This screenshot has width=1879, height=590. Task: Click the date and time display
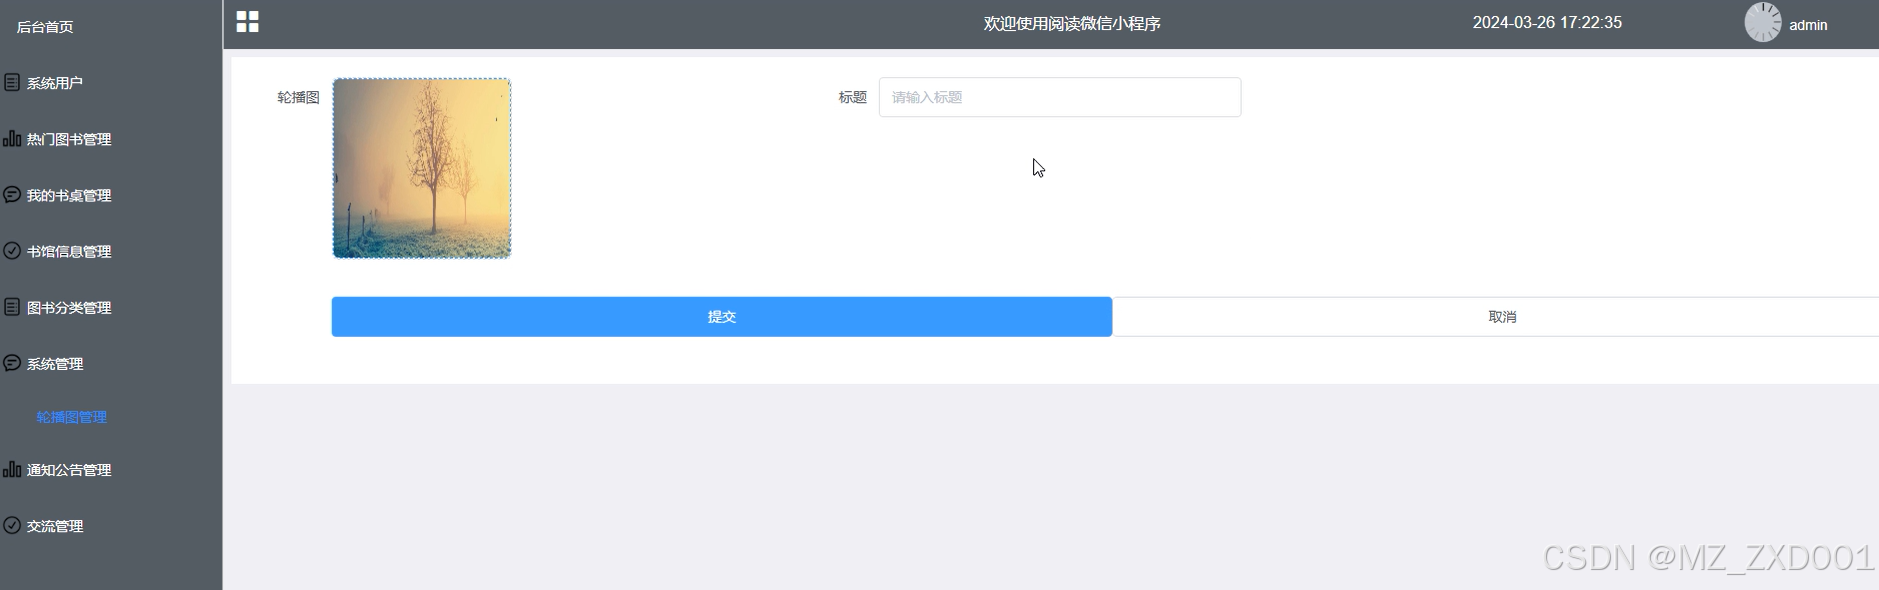[1547, 22]
